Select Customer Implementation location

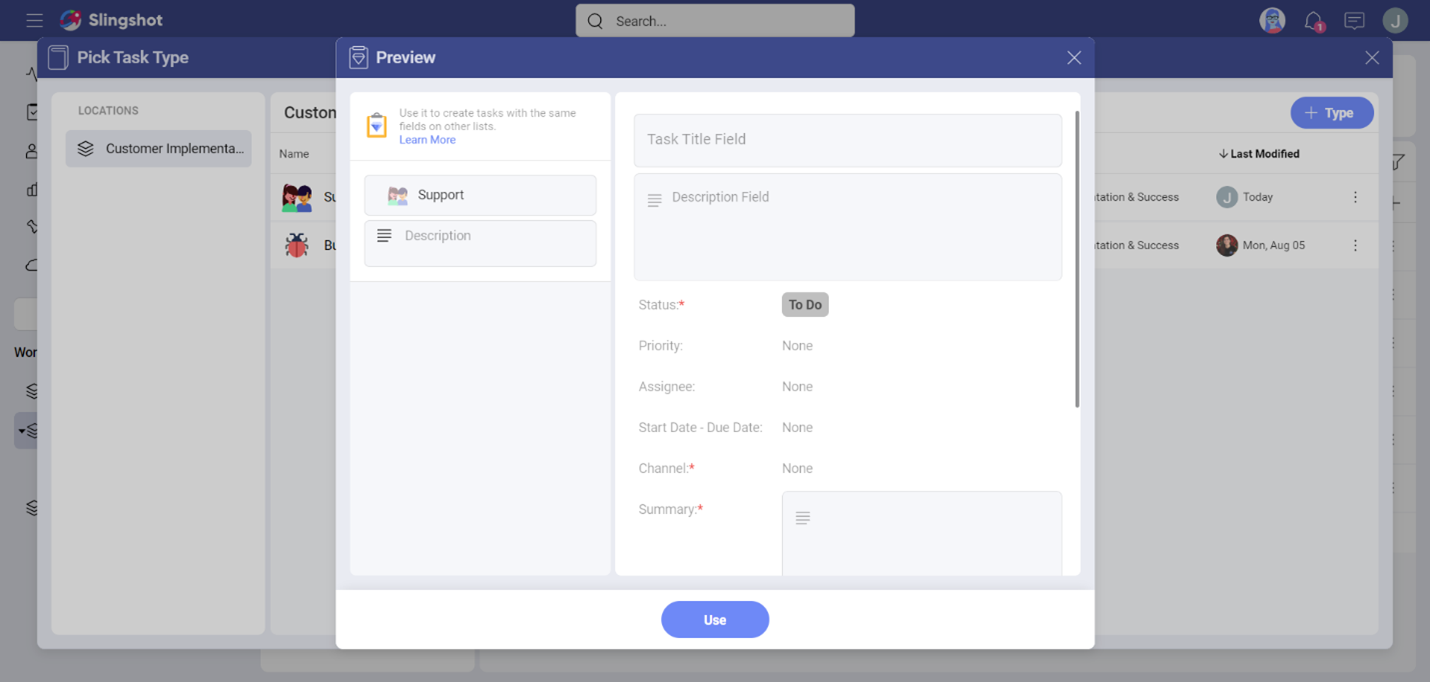159,149
